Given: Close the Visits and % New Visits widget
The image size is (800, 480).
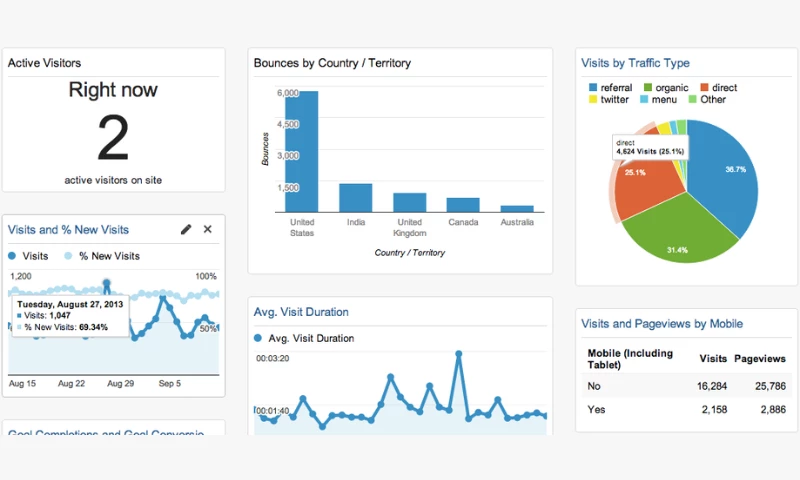Looking at the screenshot, I should pos(208,230).
